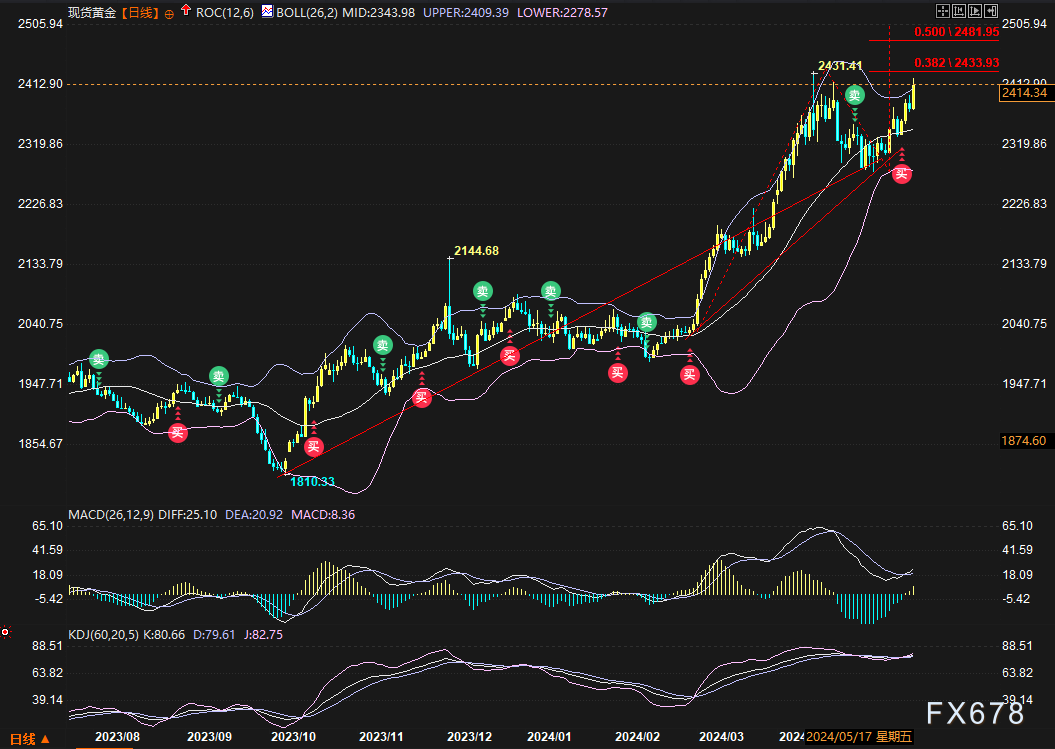Click the orange circled-plus icon beside 【日线】
The image size is (1055, 749).
168,13
